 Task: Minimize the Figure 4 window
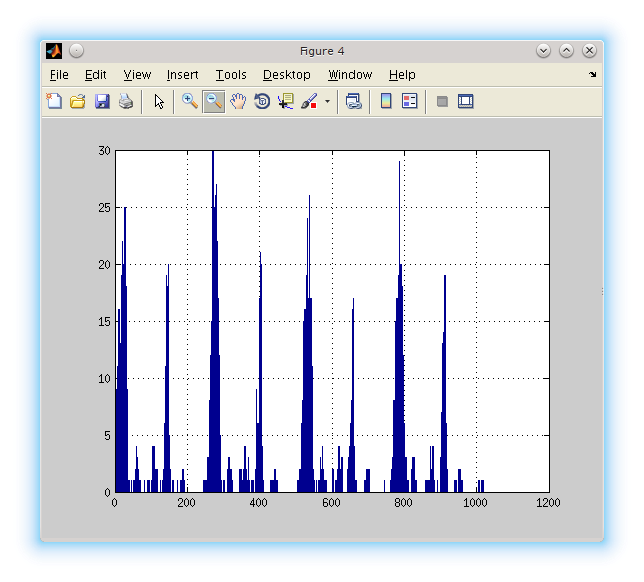click(543, 51)
